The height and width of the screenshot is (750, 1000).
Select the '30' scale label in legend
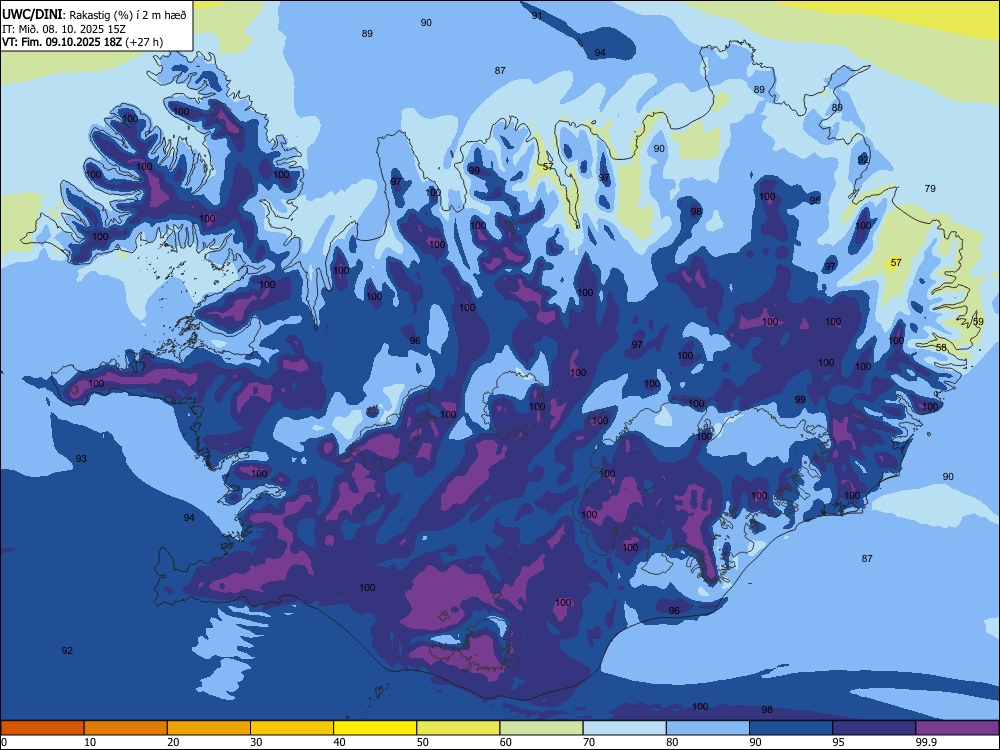click(x=256, y=742)
